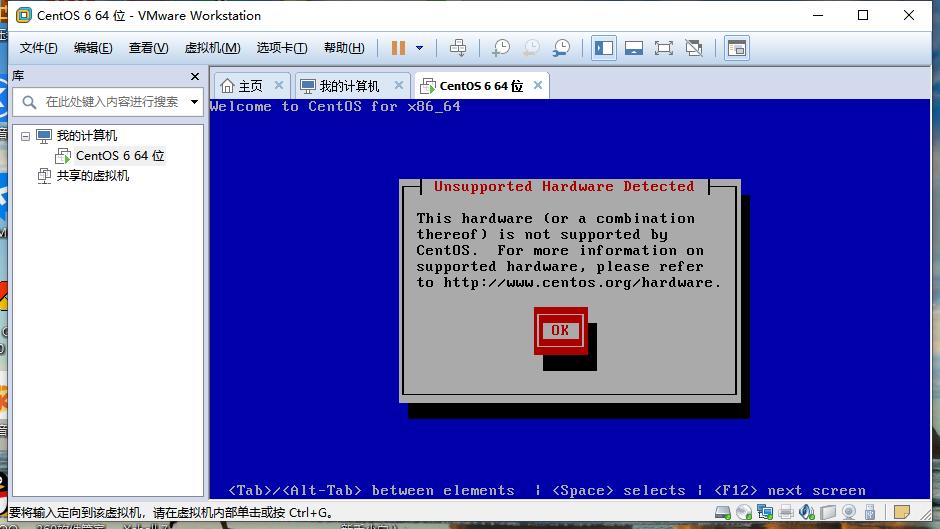The height and width of the screenshot is (529, 940).
Task: Minimize the VMware Workstation window
Action: [x=818, y=16]
